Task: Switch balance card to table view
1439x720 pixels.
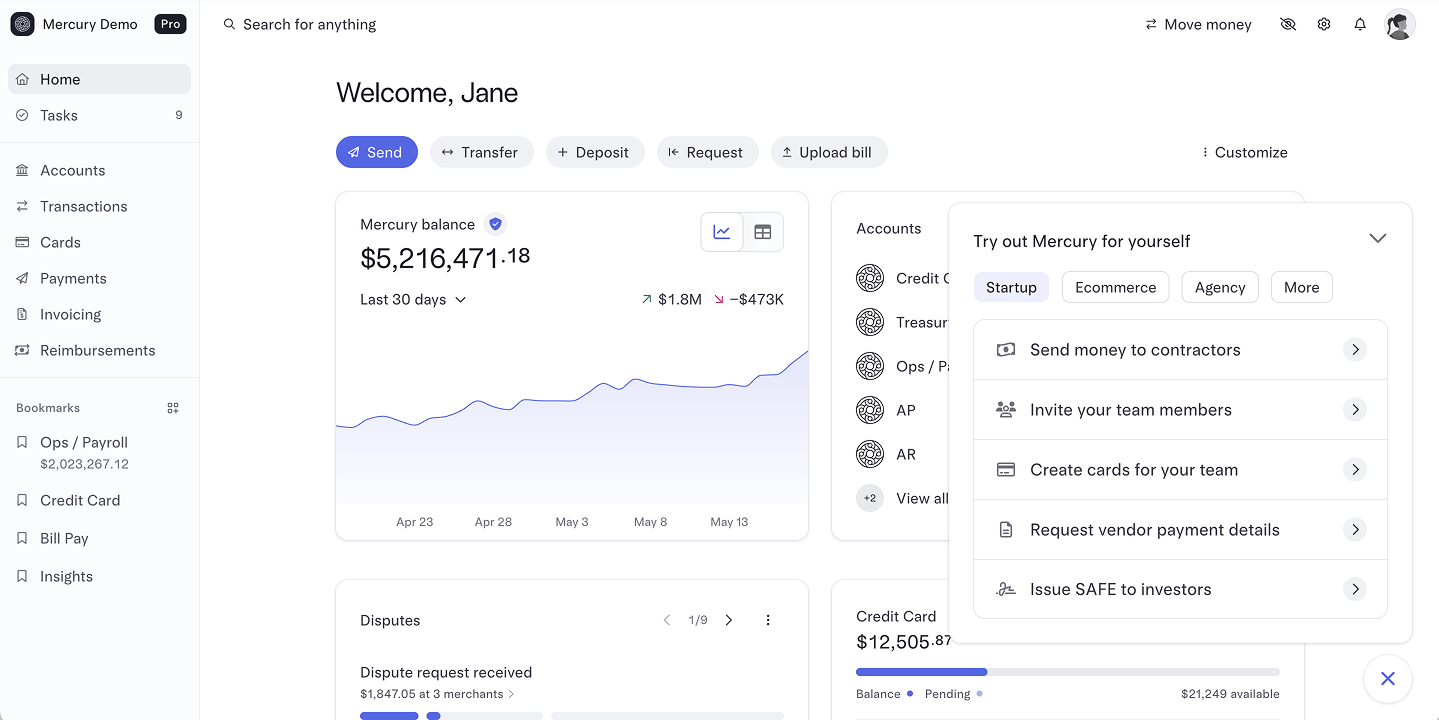Action: (x=763, y=232)
